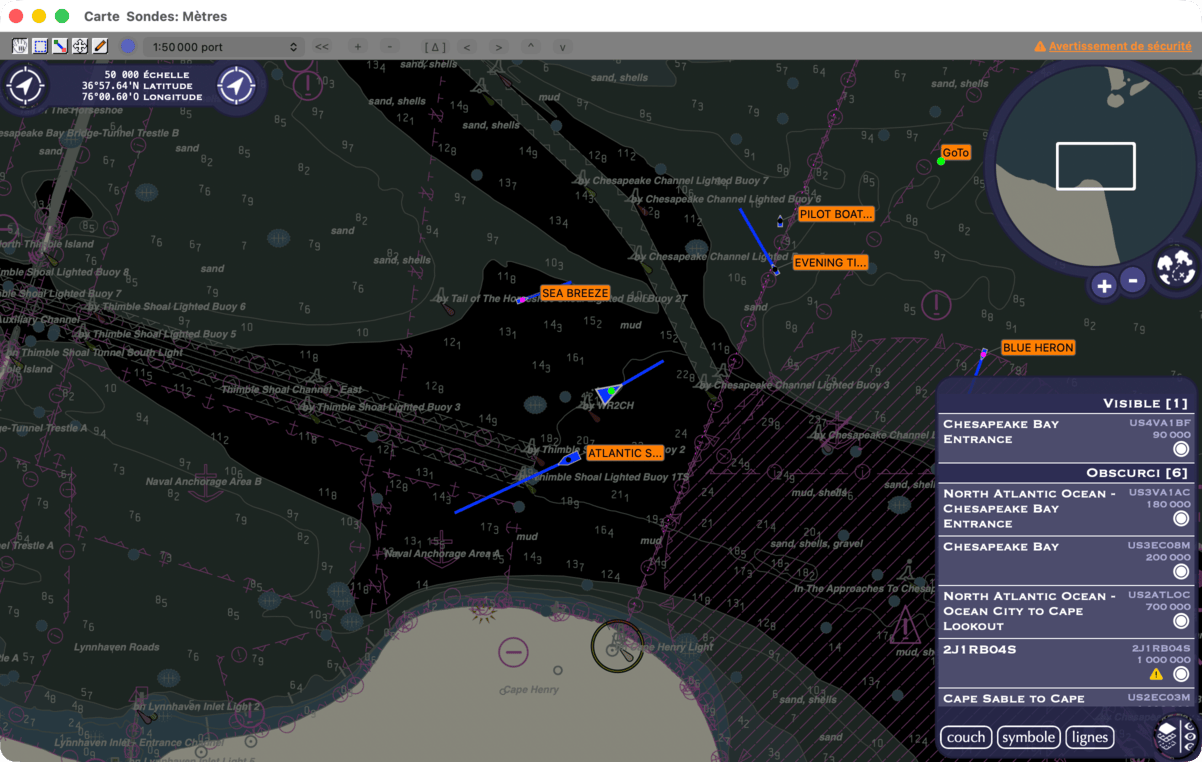1202x762 pixels.
Task: Click the warning triangle on 2J1RB04S row
Action: 1156,674
